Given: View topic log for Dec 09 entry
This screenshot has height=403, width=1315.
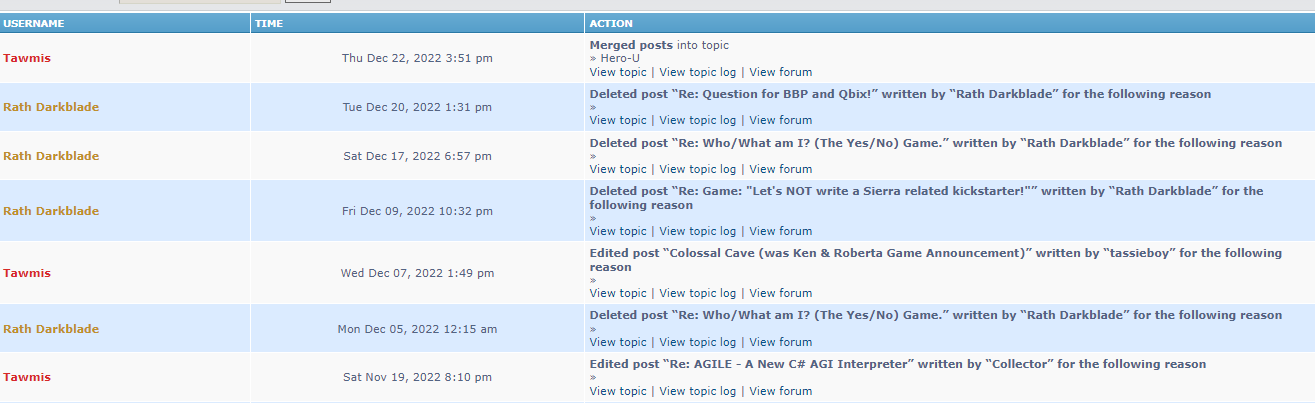Looking at the screenshot, I should point(697,231).
